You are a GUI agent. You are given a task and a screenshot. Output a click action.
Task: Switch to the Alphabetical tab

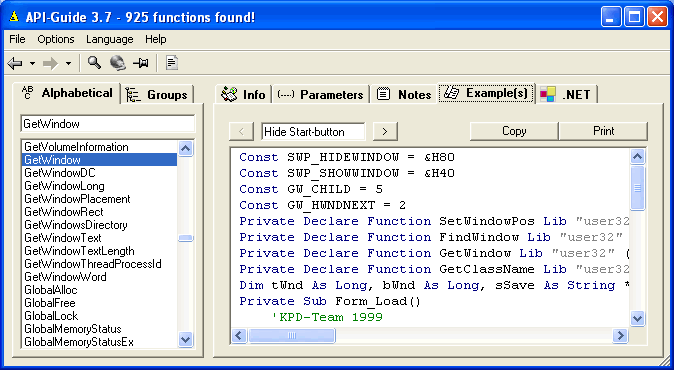67,93
